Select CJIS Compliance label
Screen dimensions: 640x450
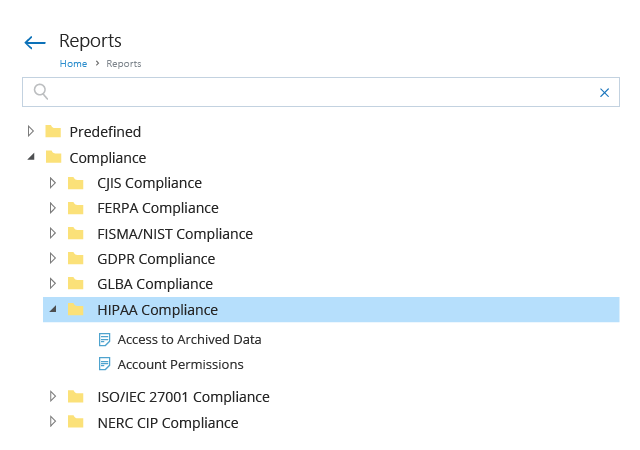click(x=149, y=183)
